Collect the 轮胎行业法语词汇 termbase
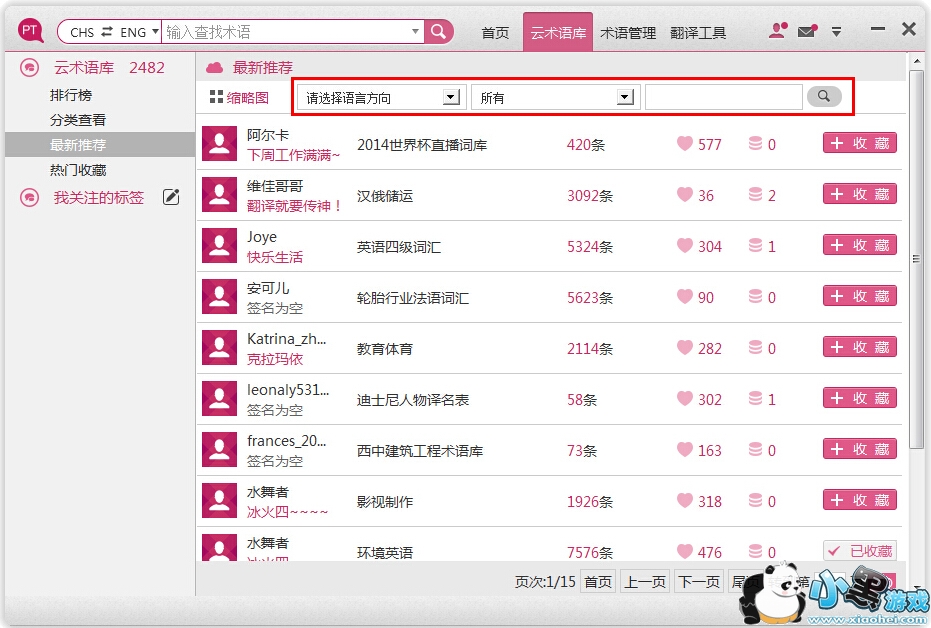Image resolution: width=931 pixels, height=628 pixels. pyautogui.click(x=859, y=296)
